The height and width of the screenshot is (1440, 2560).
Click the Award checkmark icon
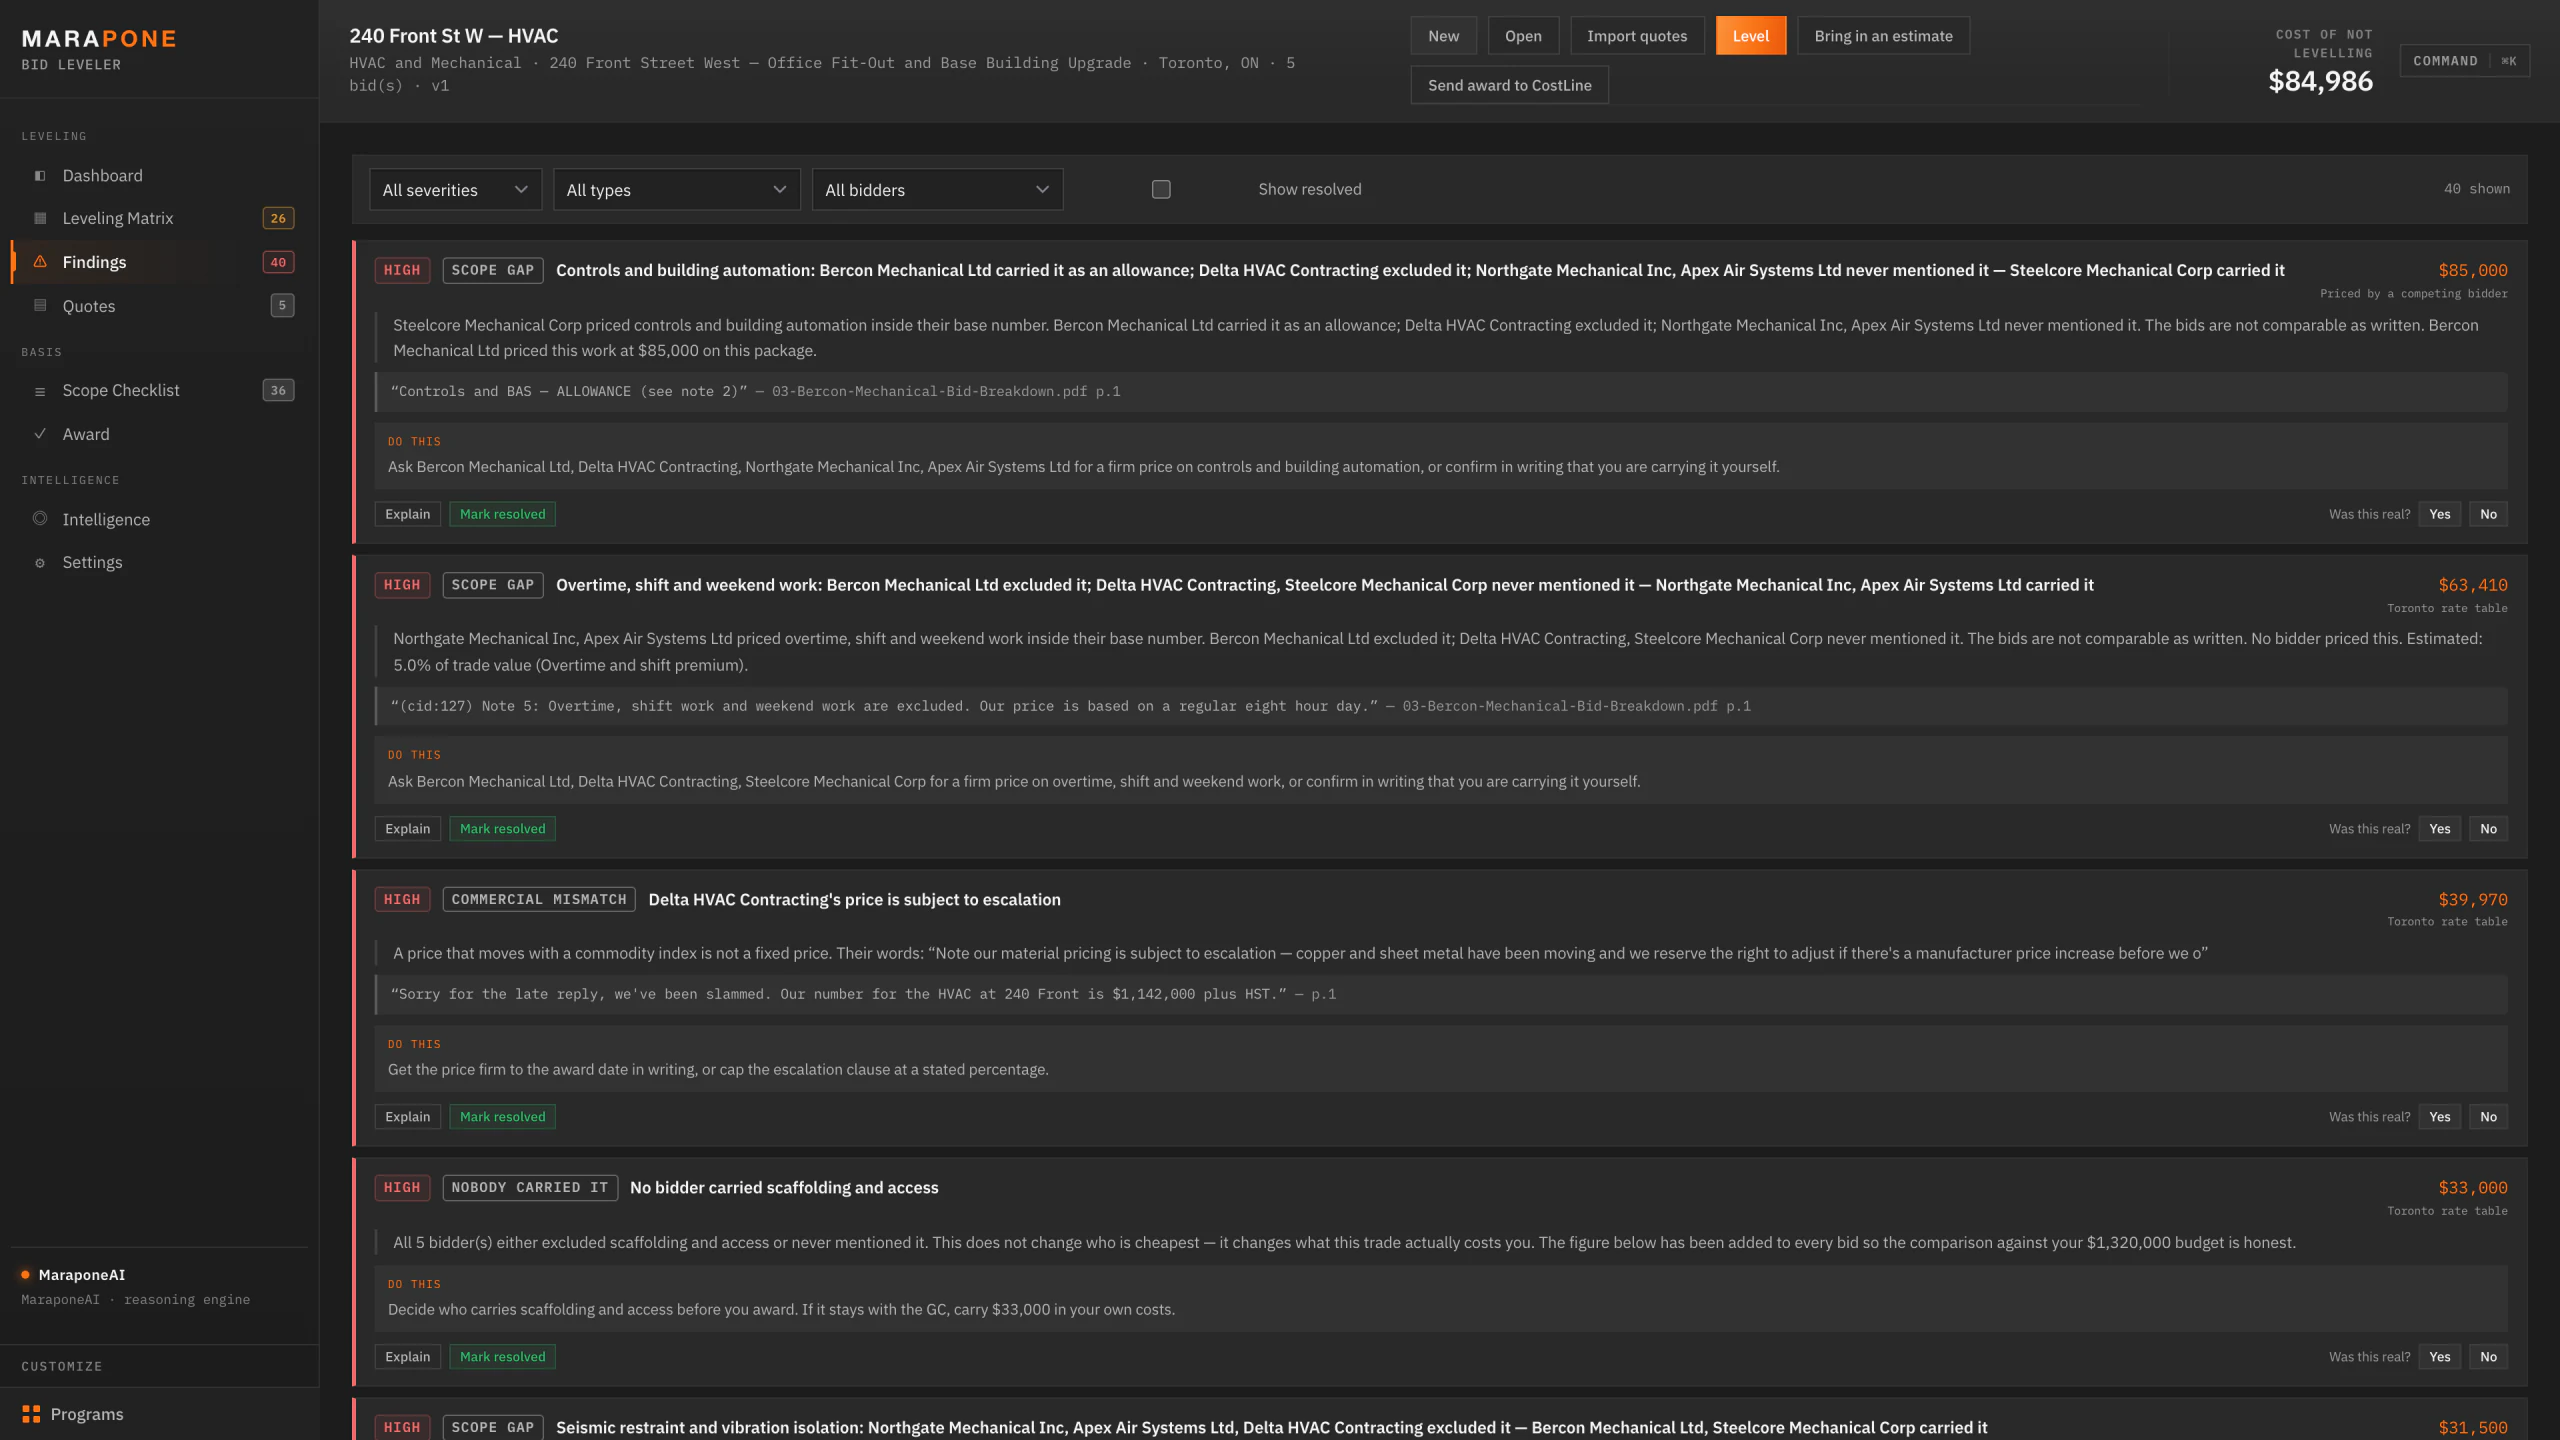(40, 434)
